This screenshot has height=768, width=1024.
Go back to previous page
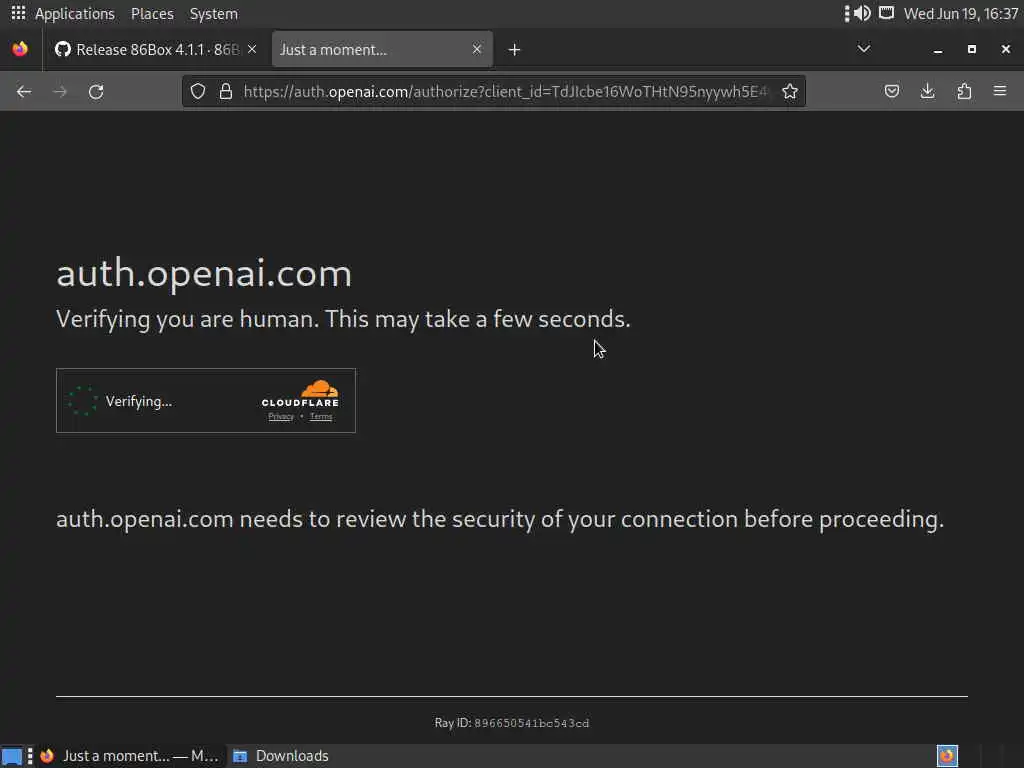coord(24,91)
